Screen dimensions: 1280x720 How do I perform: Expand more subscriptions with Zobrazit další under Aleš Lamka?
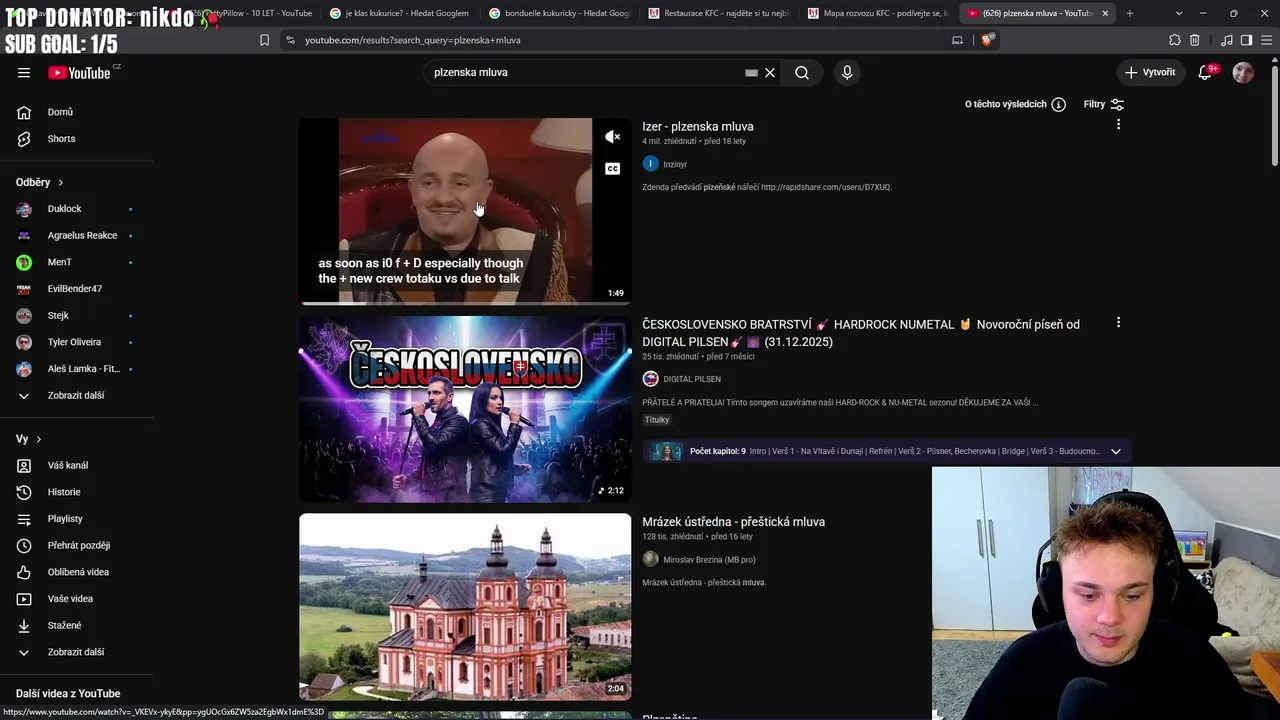click(77, 395)
